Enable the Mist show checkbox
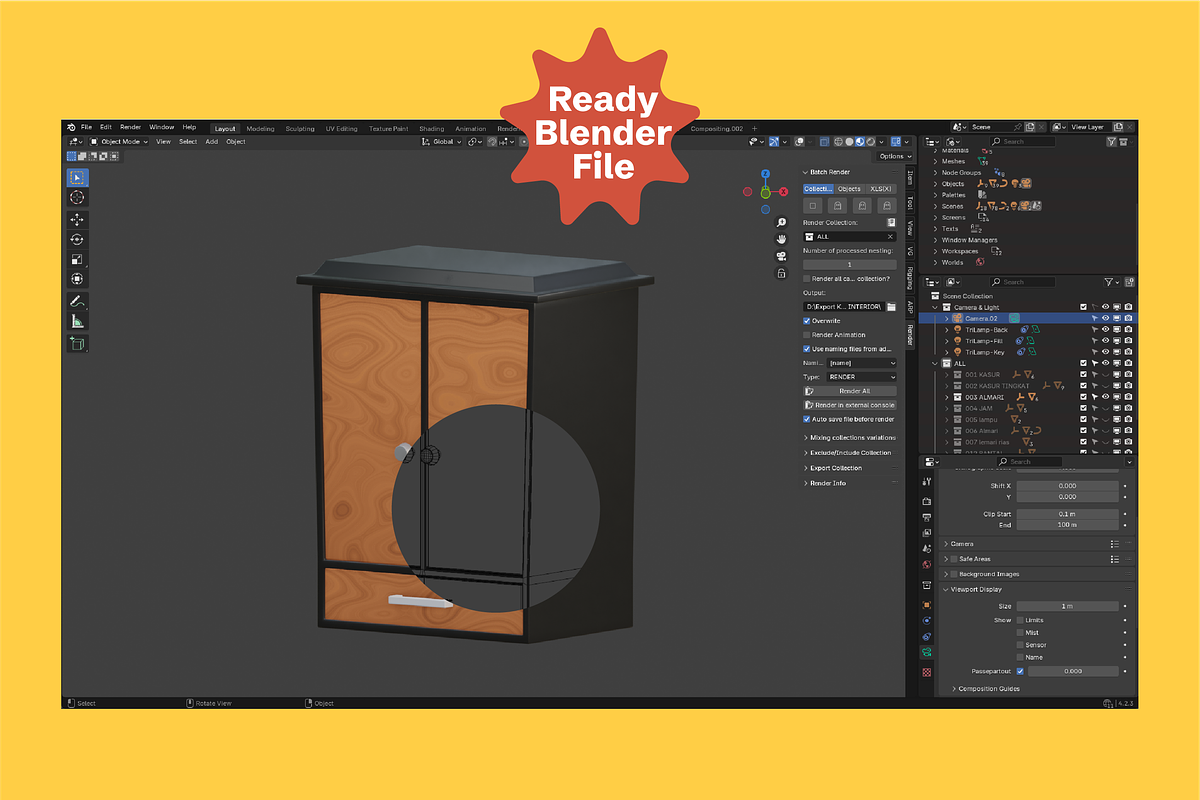The height and width of the screenshot is (800, 1200). (1020, 633)
